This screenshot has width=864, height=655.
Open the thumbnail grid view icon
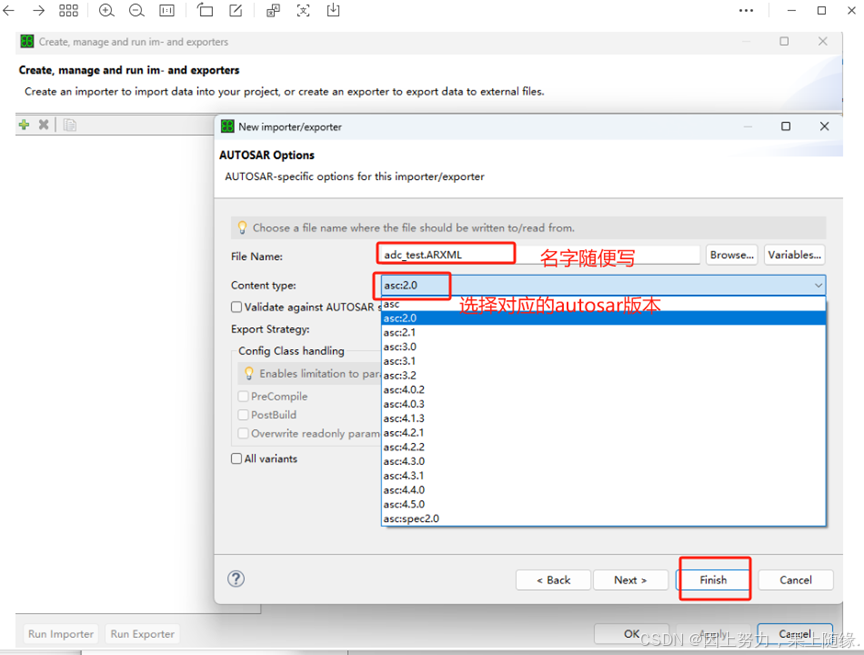pos(68,10)
